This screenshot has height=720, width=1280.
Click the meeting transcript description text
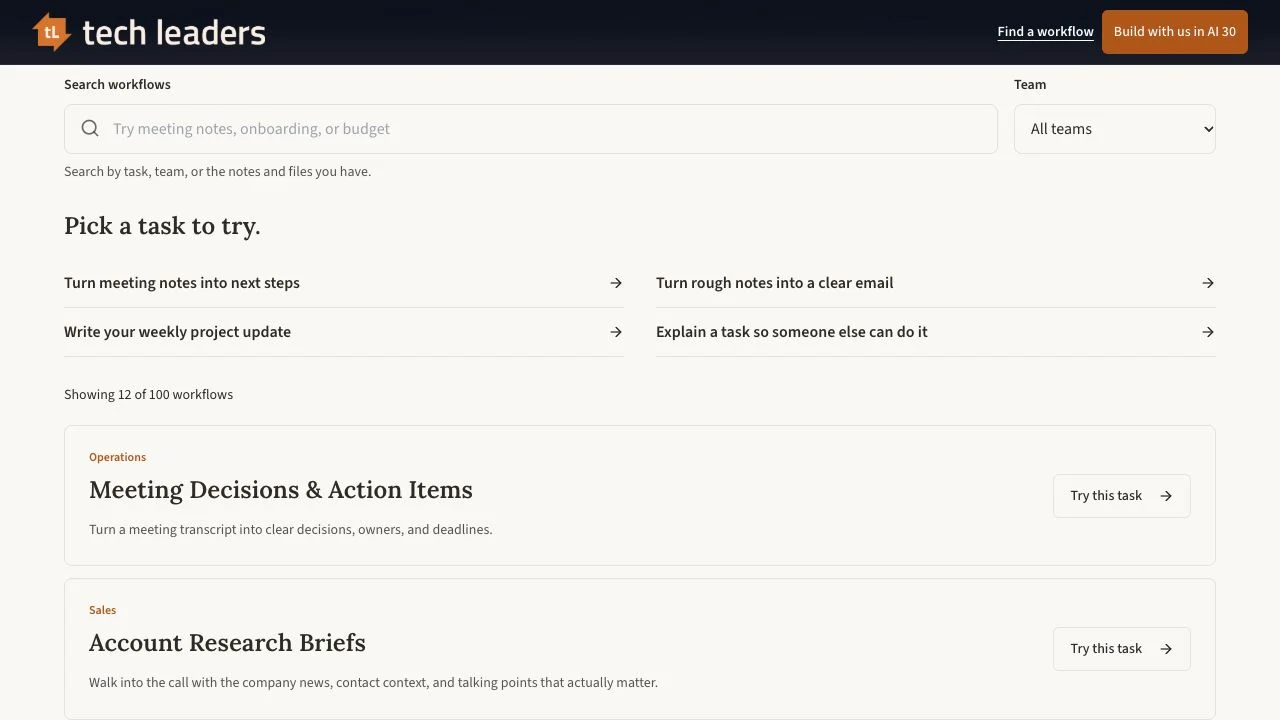point(291,530)
